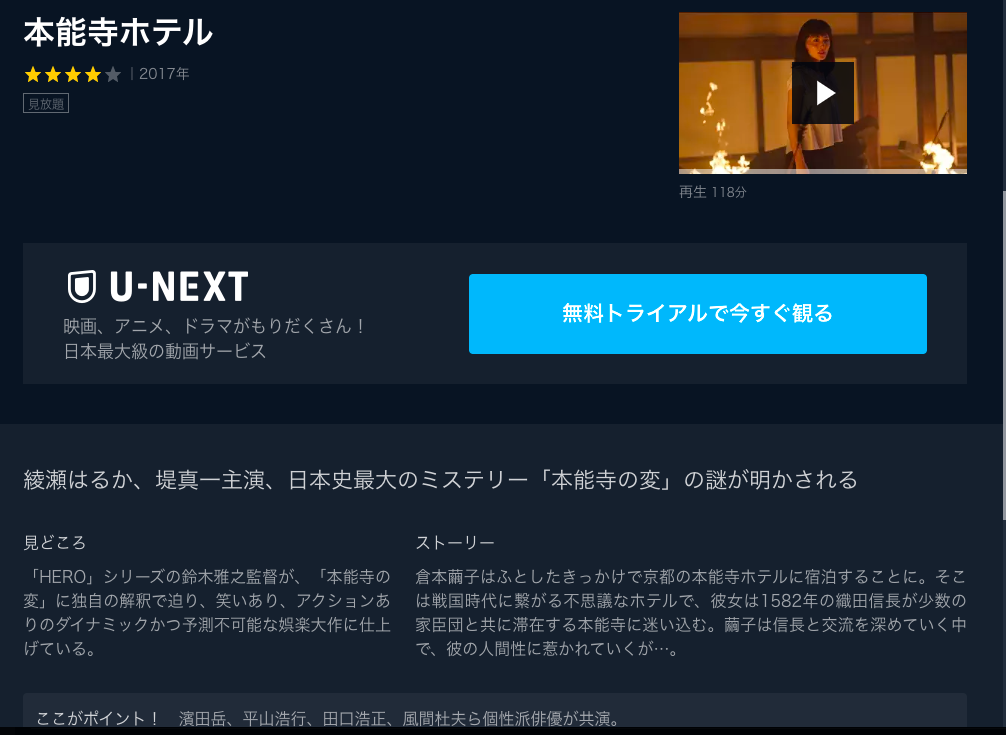
Task: Click the 再生 118分 duration text
Action: (x=713, y=192)
